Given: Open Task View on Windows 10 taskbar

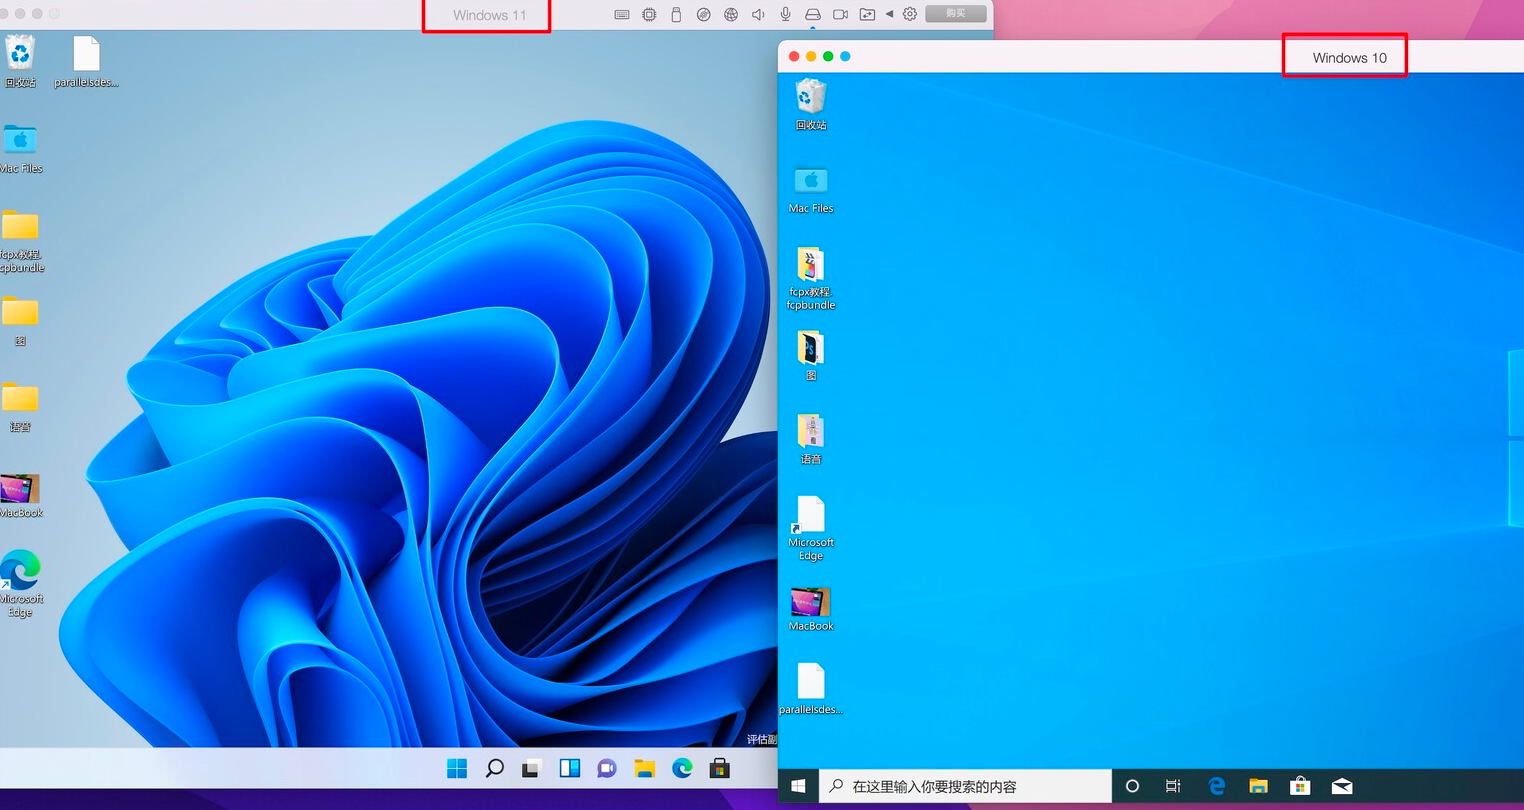Looking at the screenshot, I should [1174, 786].
